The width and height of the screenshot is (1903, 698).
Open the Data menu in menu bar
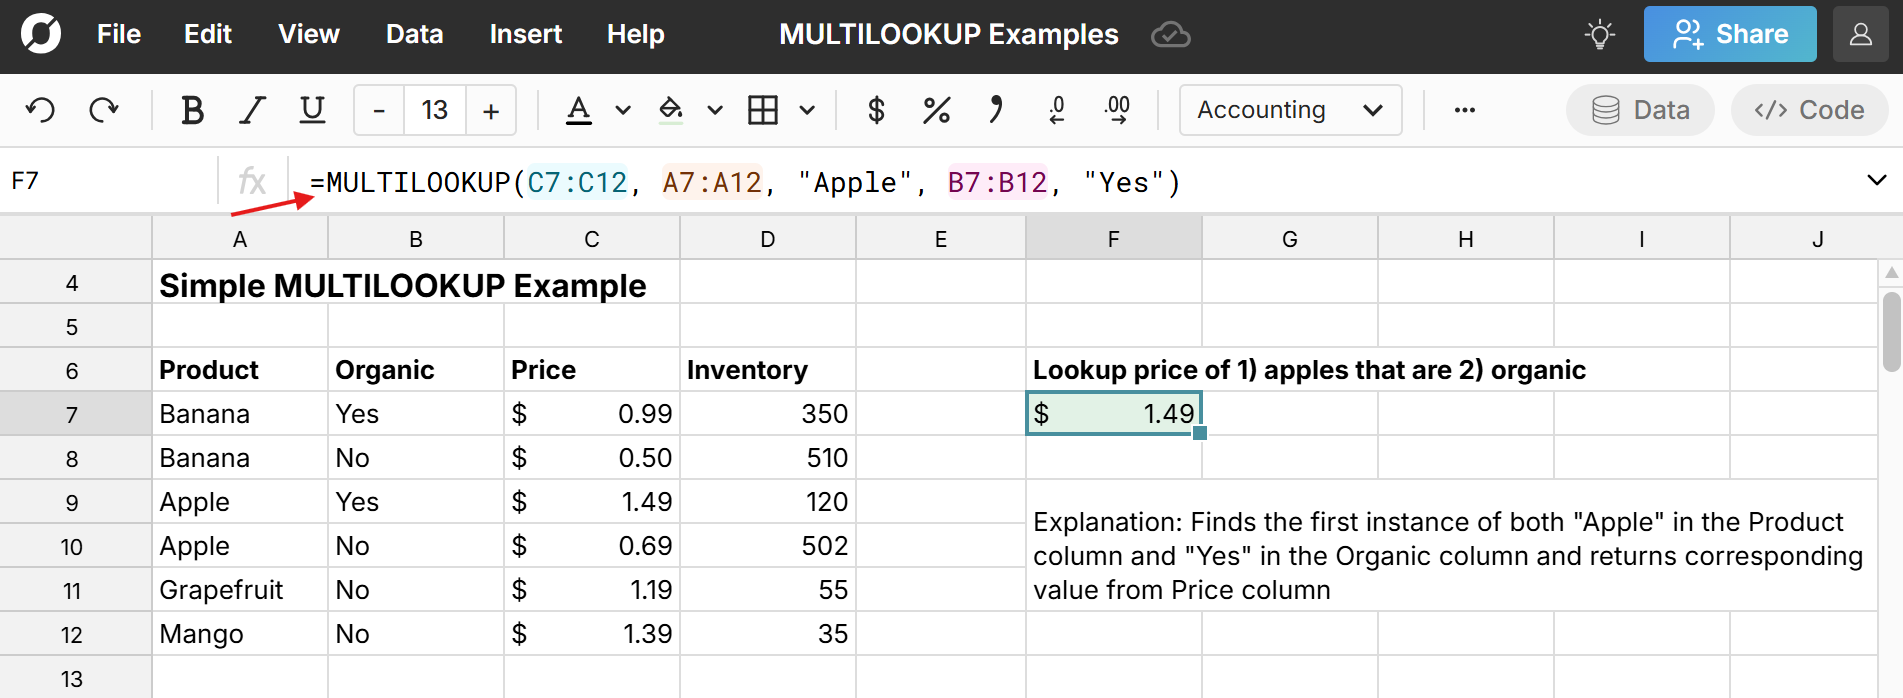tap(414, 34)
